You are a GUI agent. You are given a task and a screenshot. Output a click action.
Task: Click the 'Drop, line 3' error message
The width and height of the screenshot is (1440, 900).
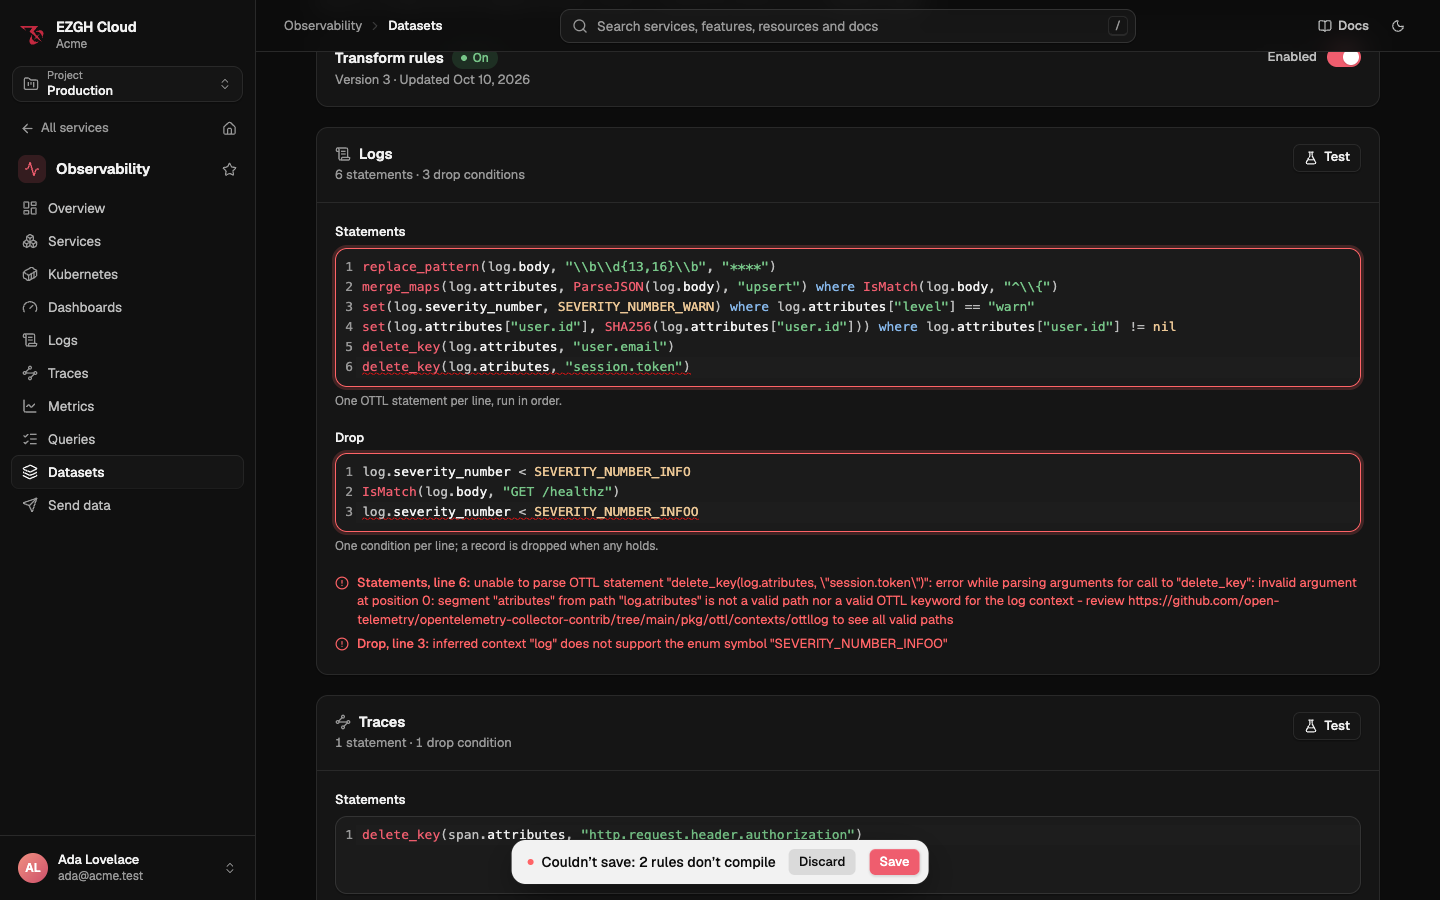coord(652,644)
